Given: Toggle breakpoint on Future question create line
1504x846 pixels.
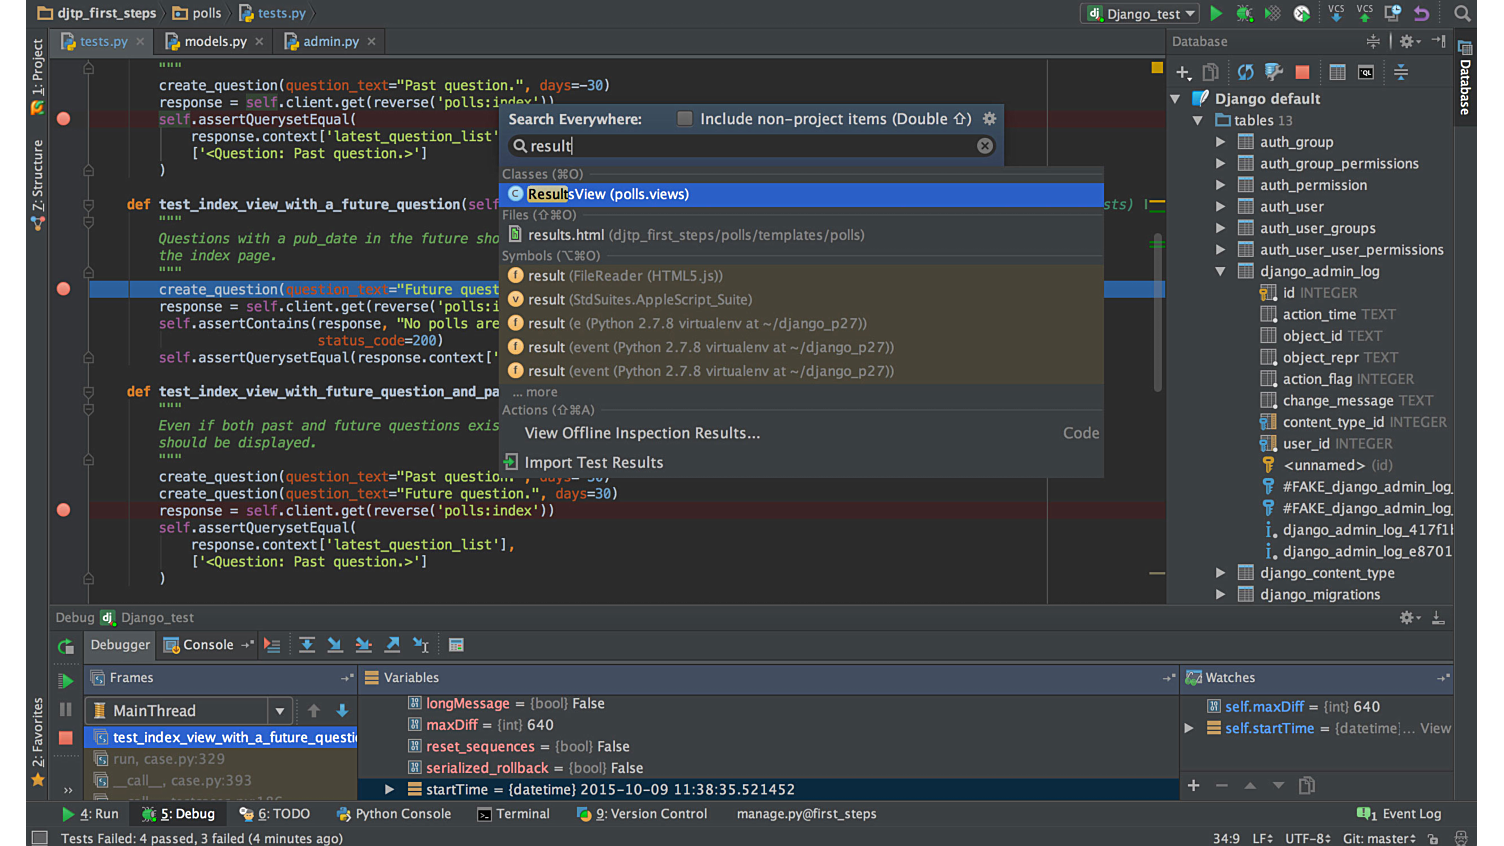Looking at the screenshot, I should pos(64,289).
